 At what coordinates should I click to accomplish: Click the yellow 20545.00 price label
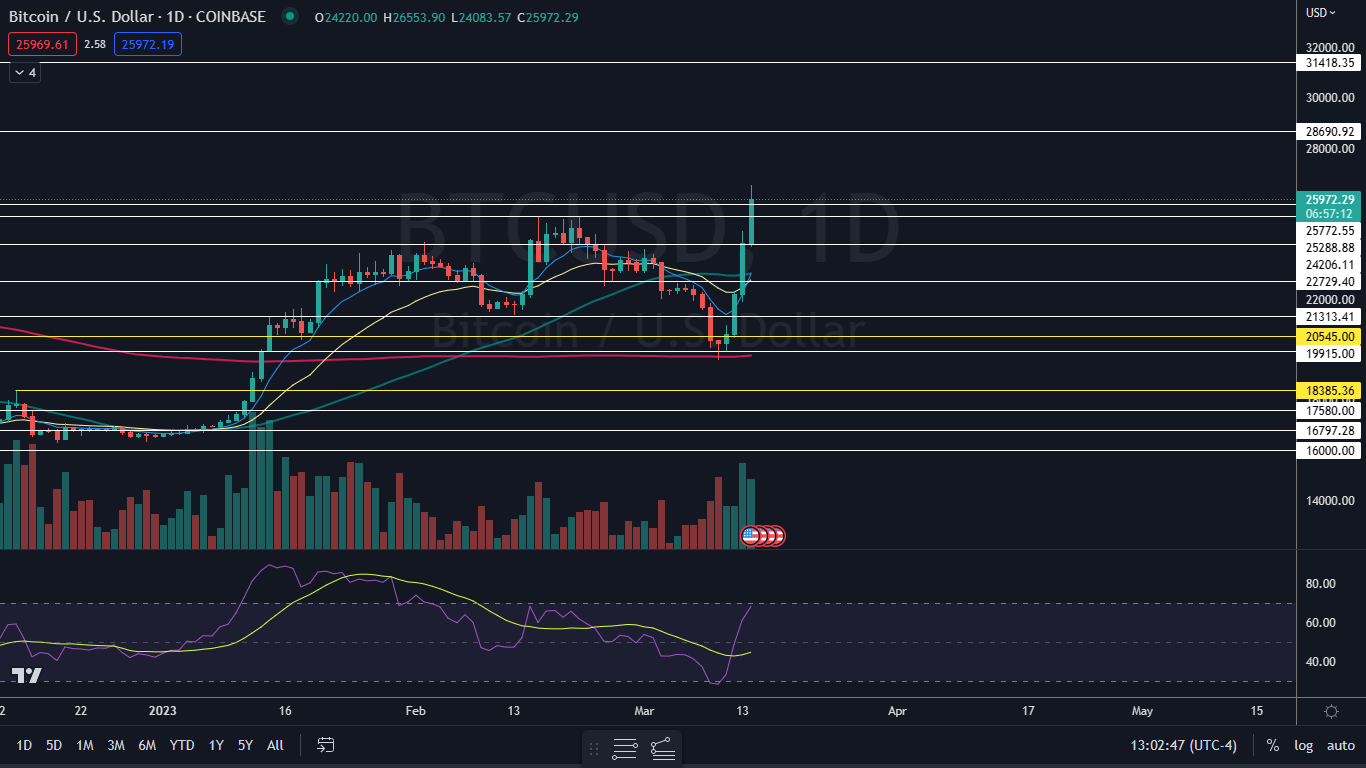click(1330, 337)
